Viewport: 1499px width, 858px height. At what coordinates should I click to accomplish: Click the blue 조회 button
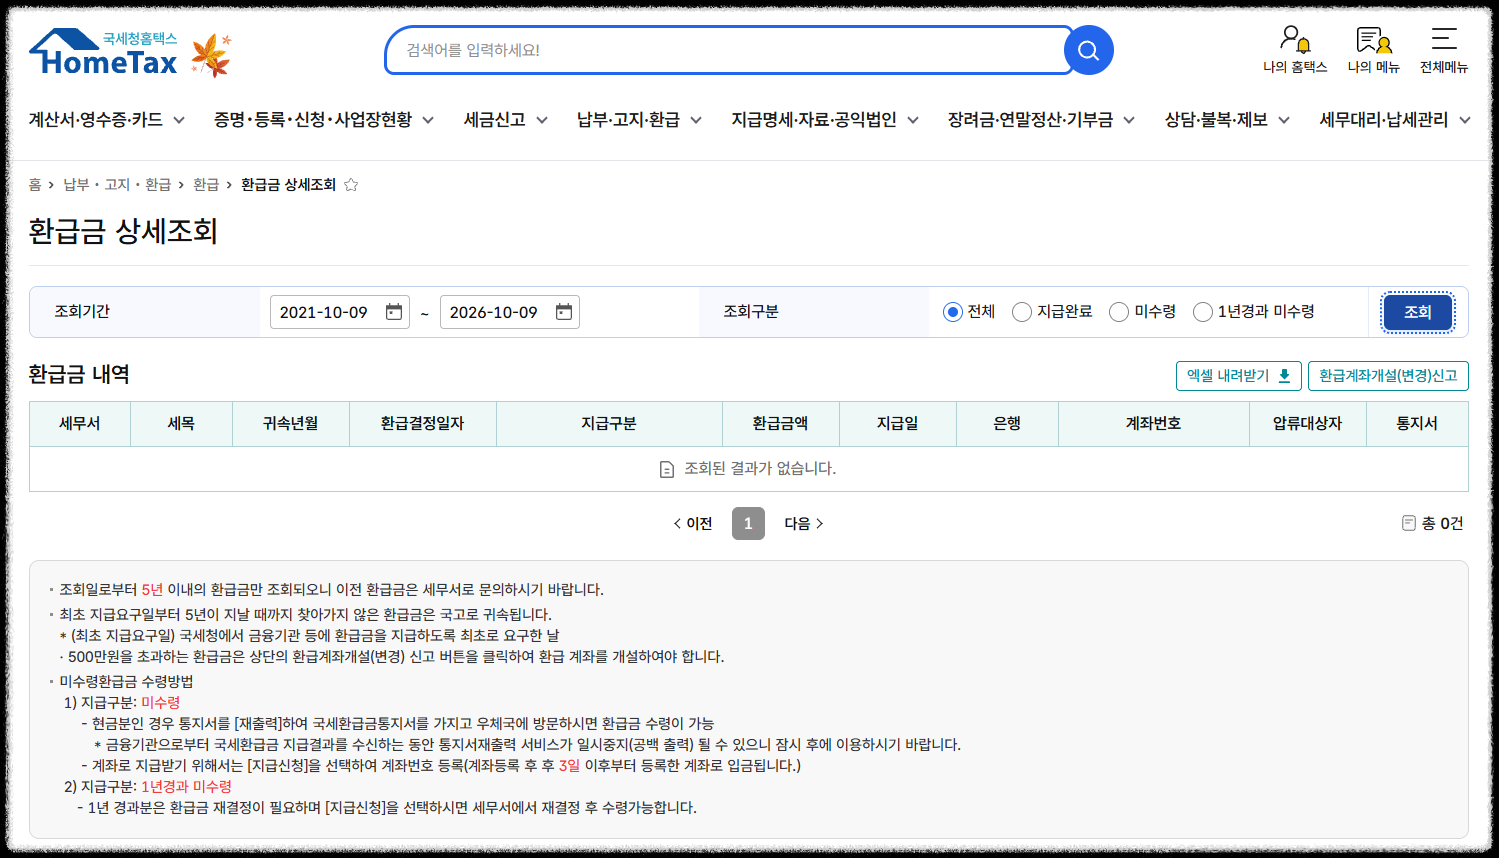1418,312
